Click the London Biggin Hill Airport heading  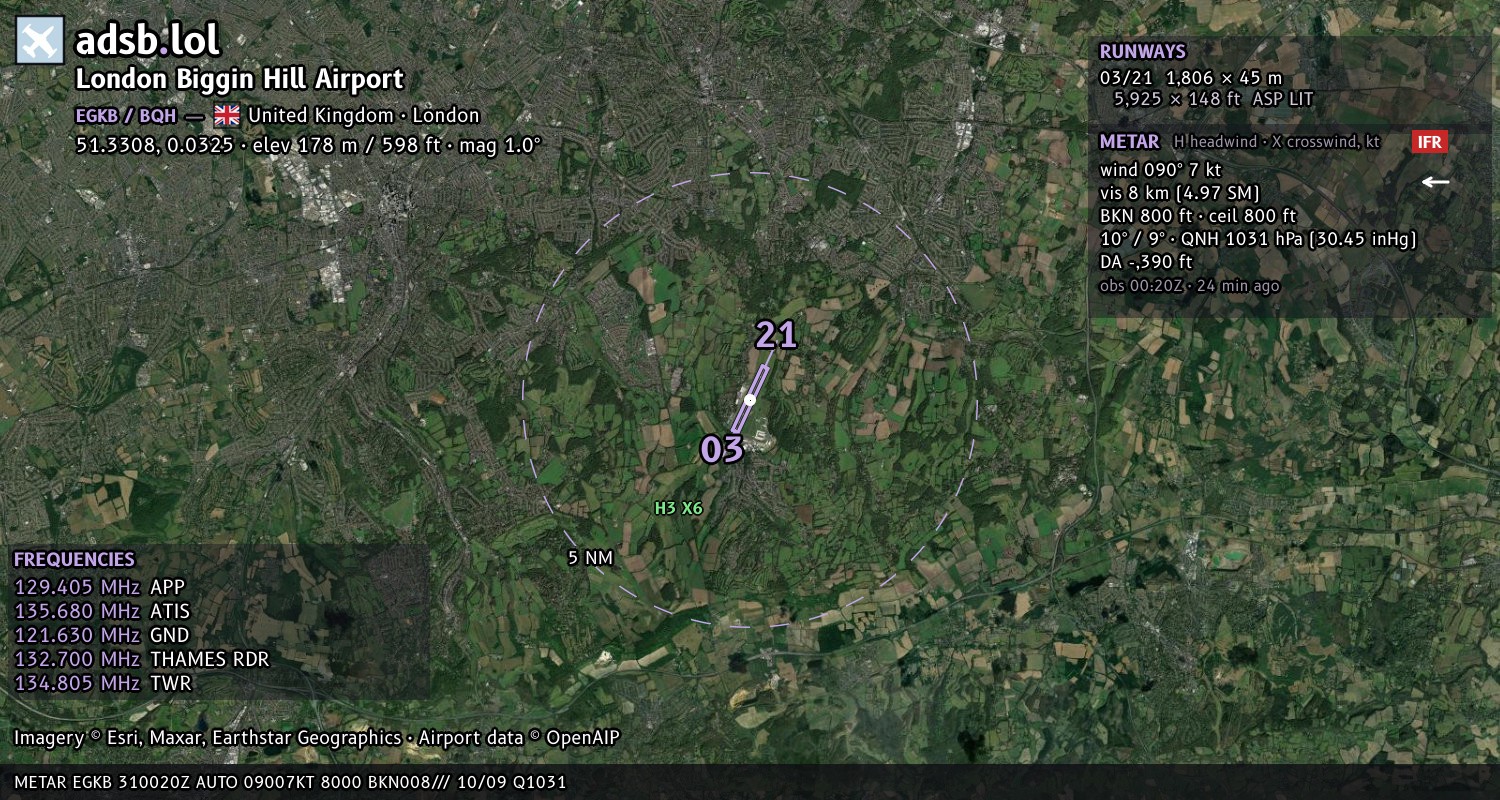click(x=240, y=79)
